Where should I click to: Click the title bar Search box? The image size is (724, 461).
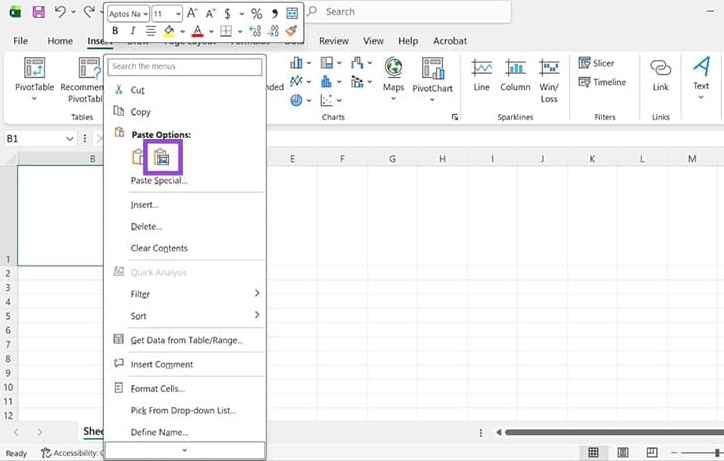(x=408, y=12)
